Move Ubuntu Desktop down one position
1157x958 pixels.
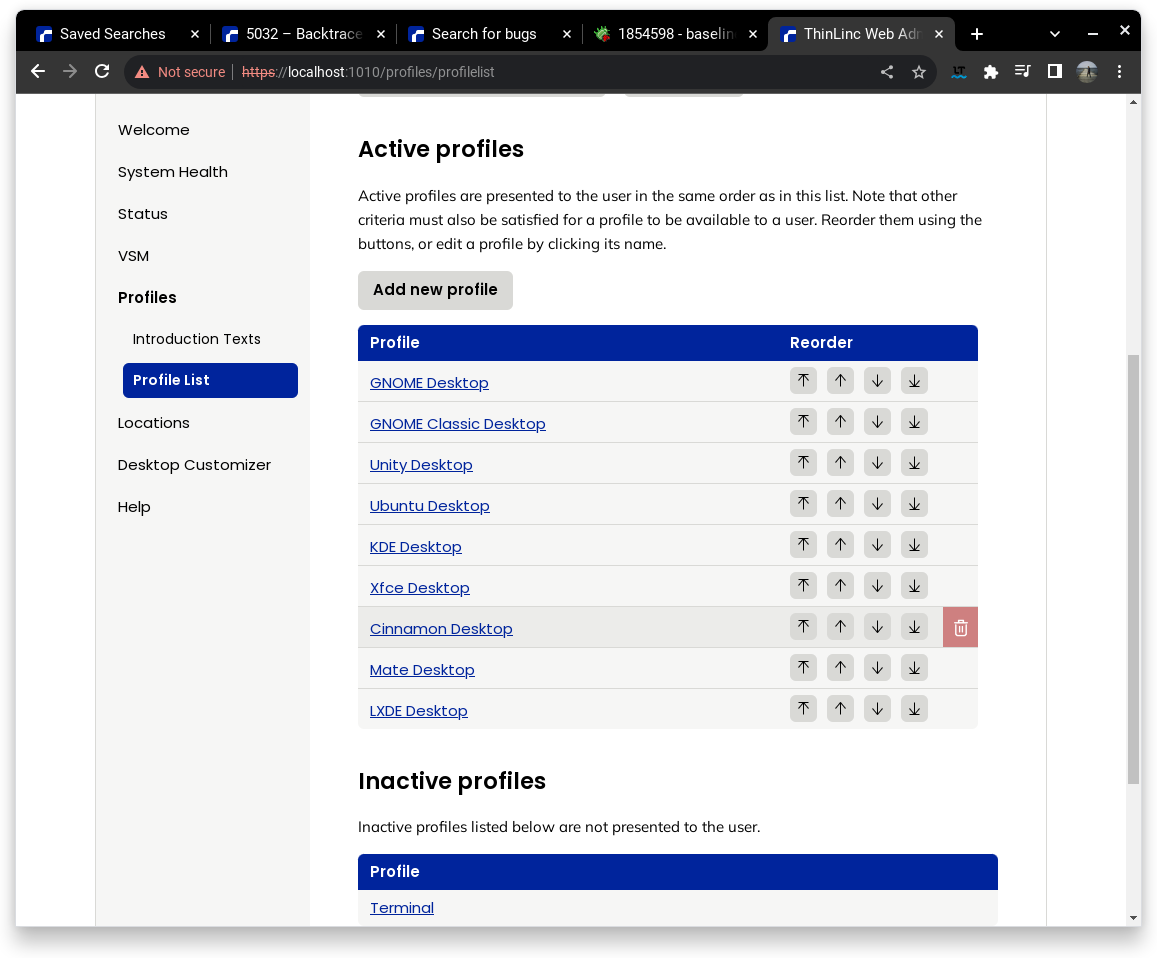[877, 503]
